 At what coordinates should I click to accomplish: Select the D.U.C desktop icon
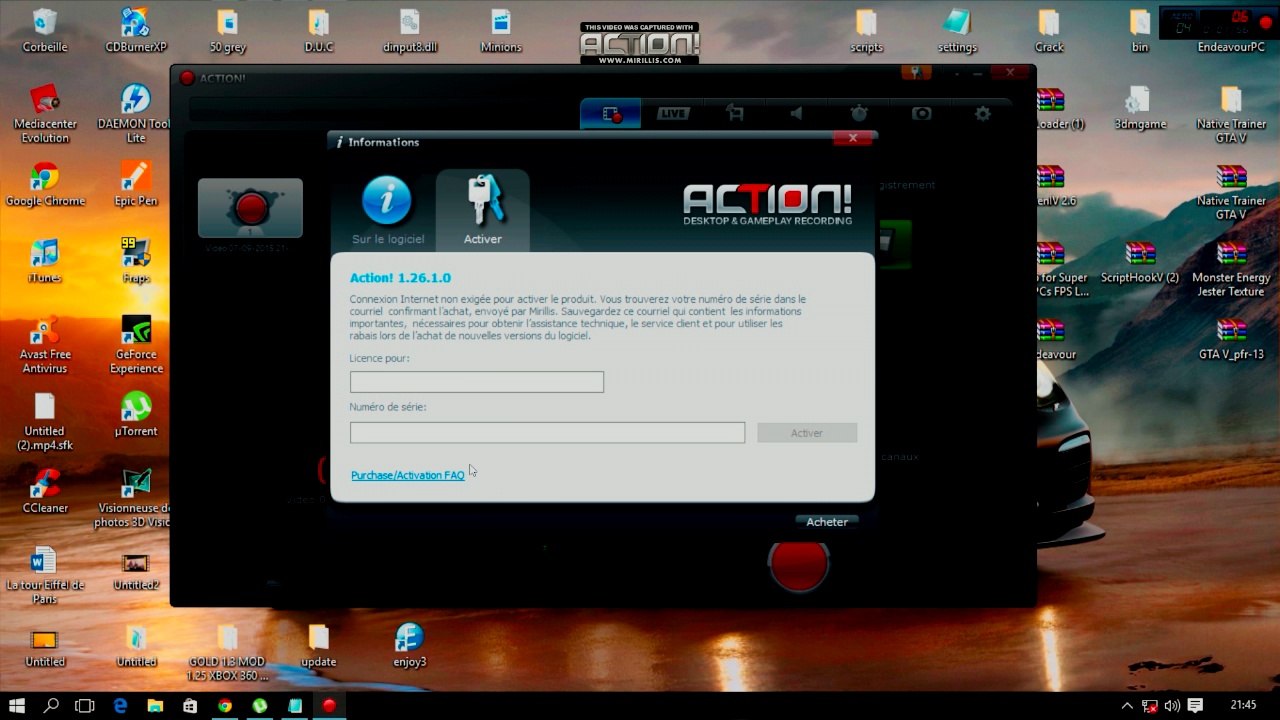click(x=319, y=31)
